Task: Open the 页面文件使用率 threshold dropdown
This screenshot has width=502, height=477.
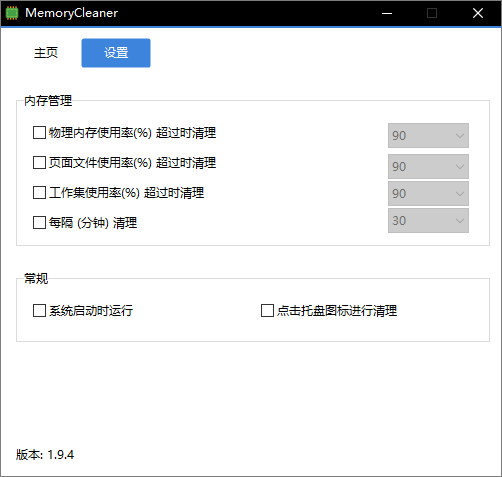Action: pyautogui.click(x=428, y=166)
